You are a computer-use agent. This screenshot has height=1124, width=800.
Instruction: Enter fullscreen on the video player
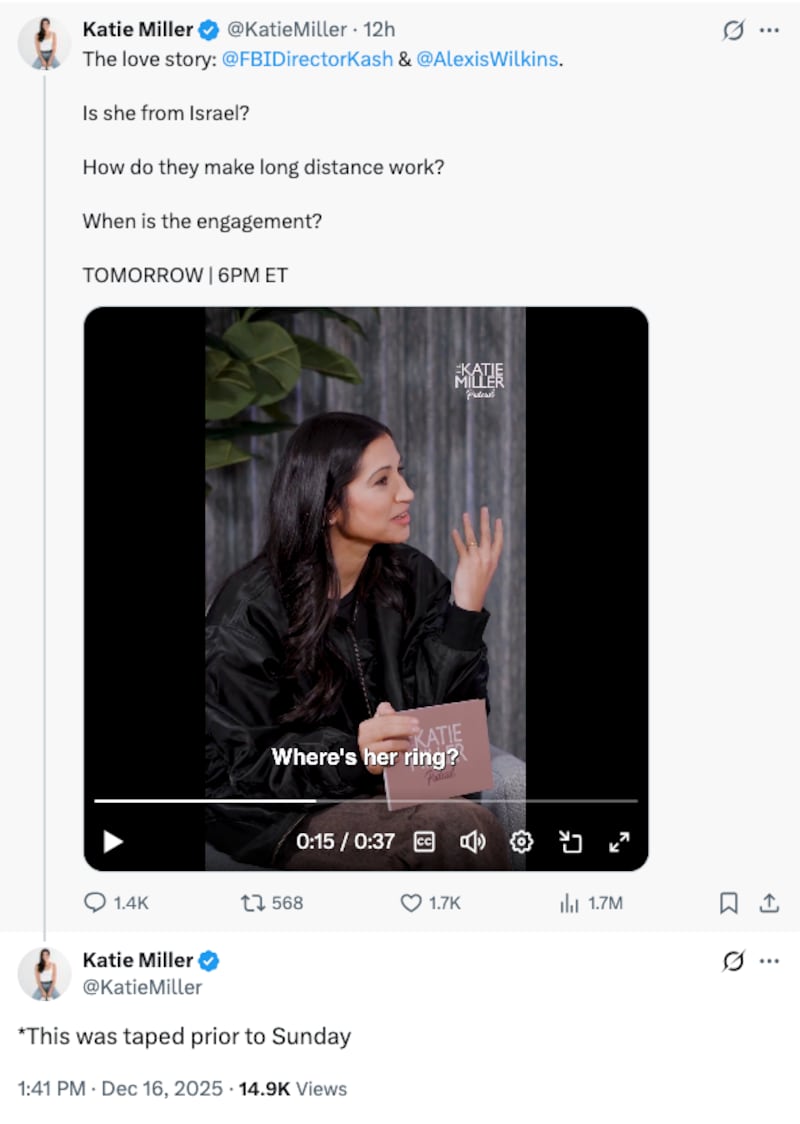tap(619, 842)
